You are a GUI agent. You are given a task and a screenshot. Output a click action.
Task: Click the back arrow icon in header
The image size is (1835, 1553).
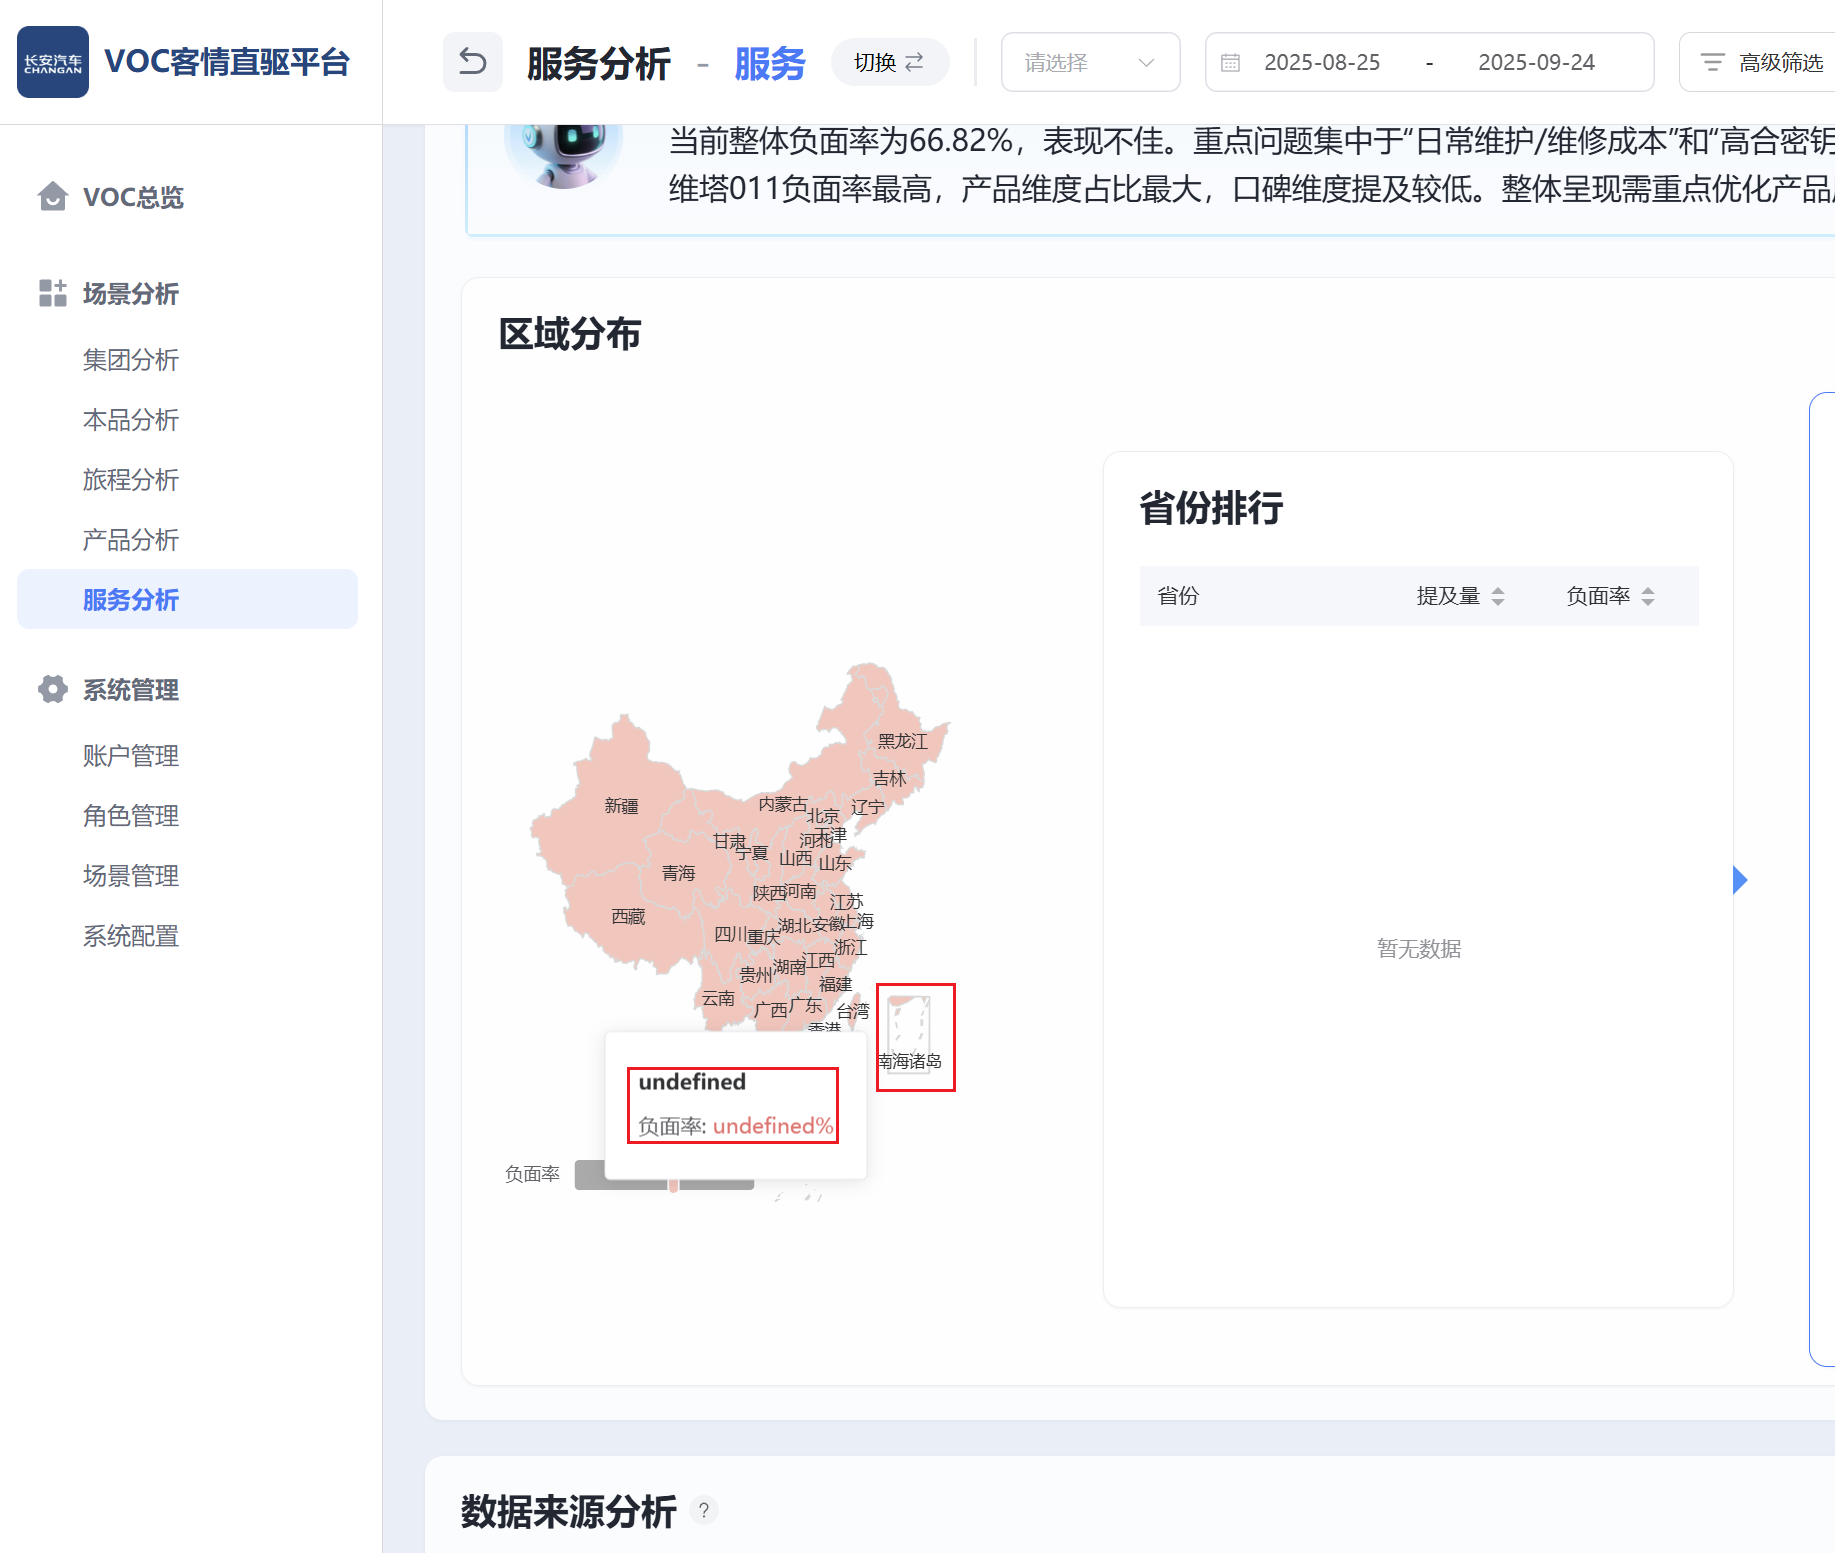click(x=472, y=62)
